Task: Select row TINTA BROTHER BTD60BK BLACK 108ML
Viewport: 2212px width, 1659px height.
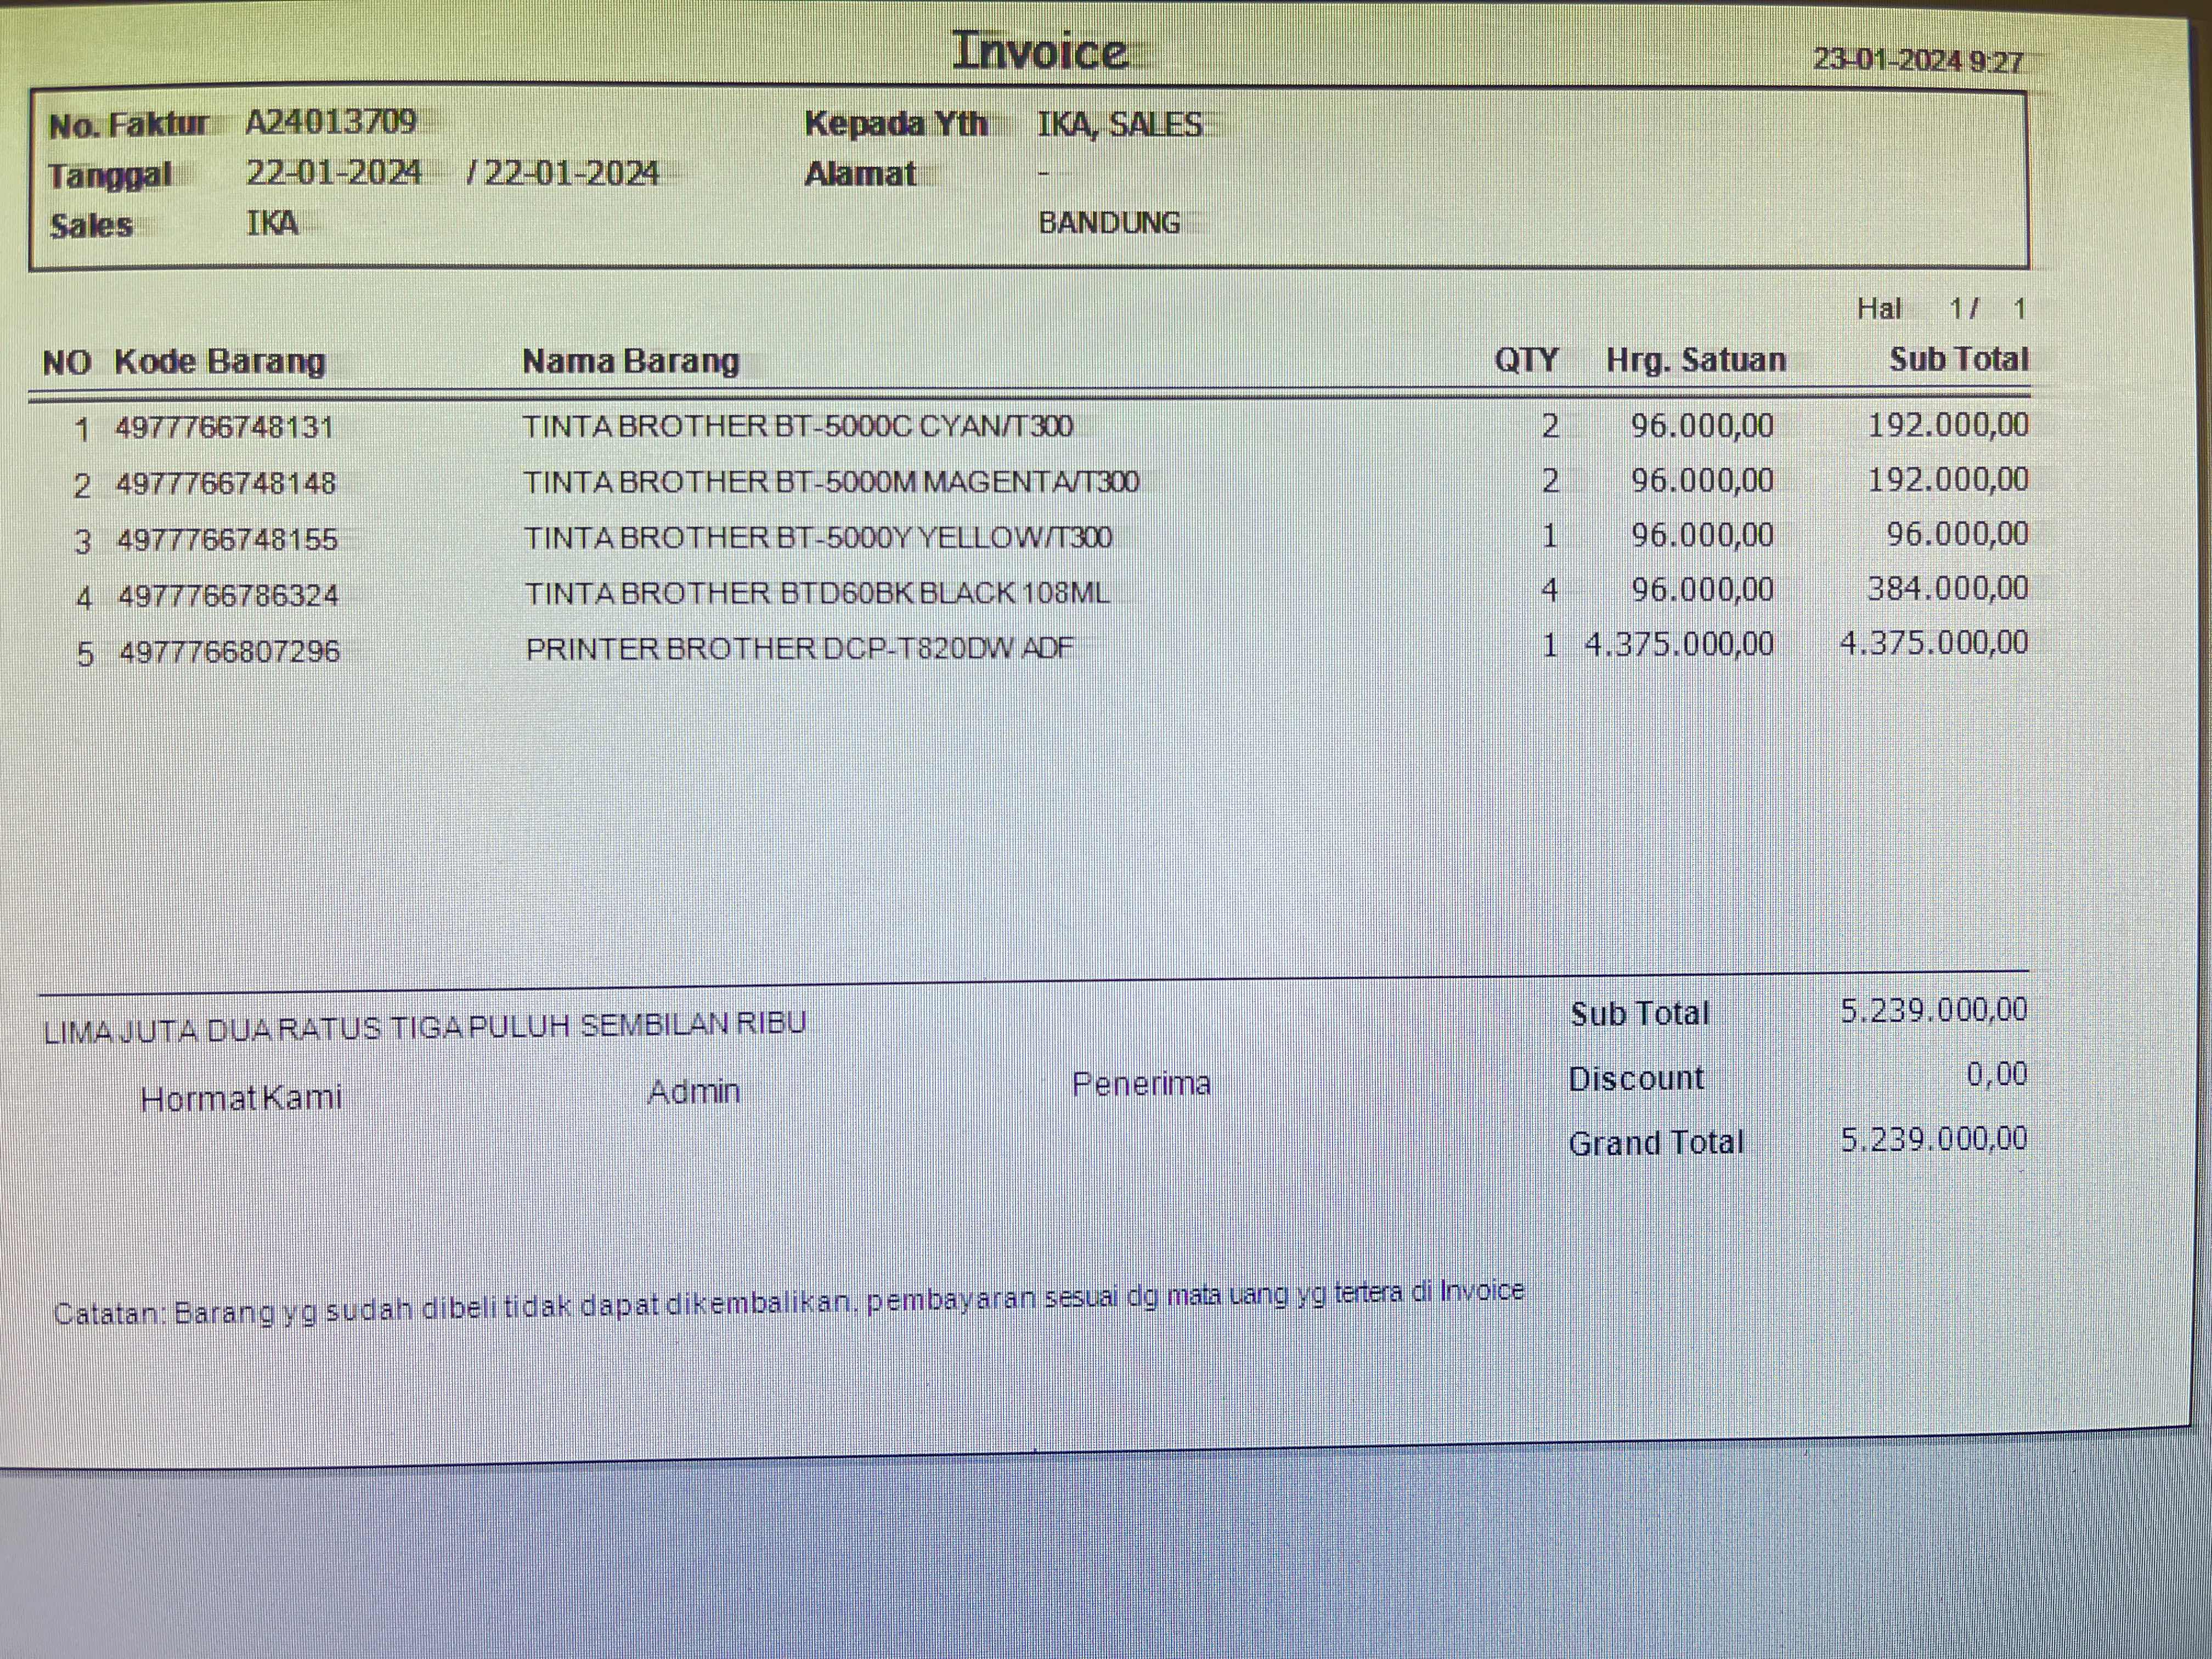Action: click(817, 594)
